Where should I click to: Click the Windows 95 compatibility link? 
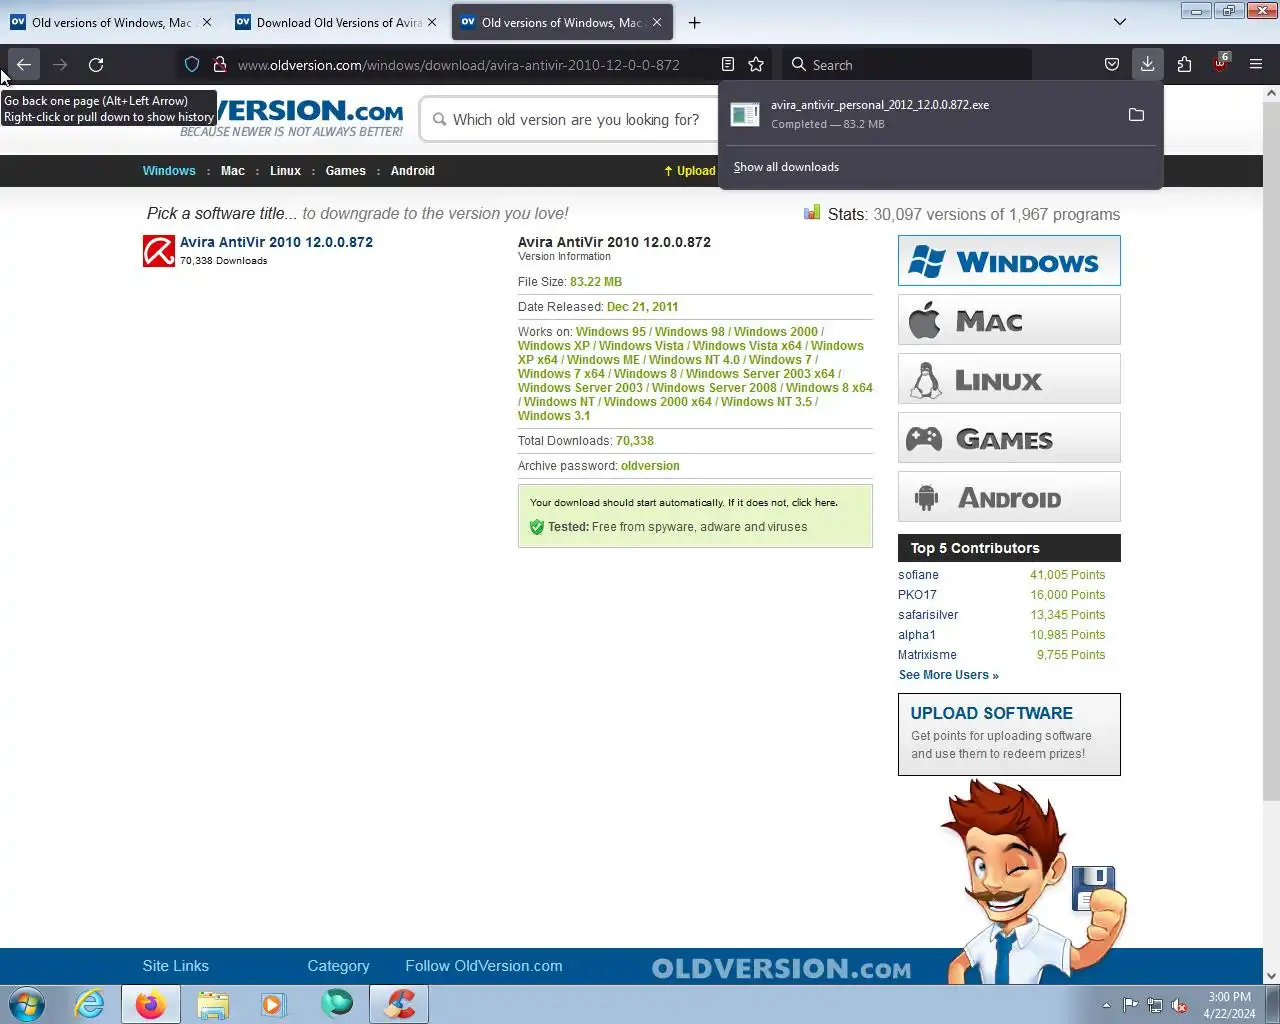(611, 332)
